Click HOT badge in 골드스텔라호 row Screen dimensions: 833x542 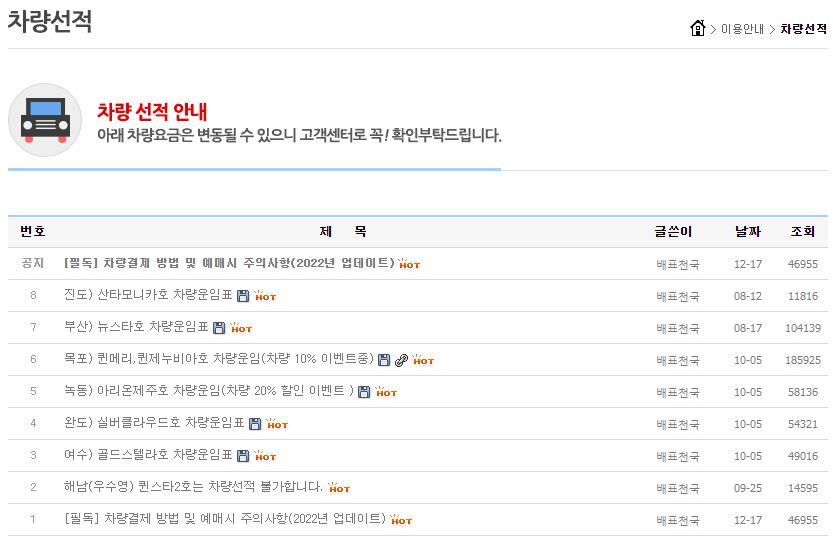(x=265, y=455)
